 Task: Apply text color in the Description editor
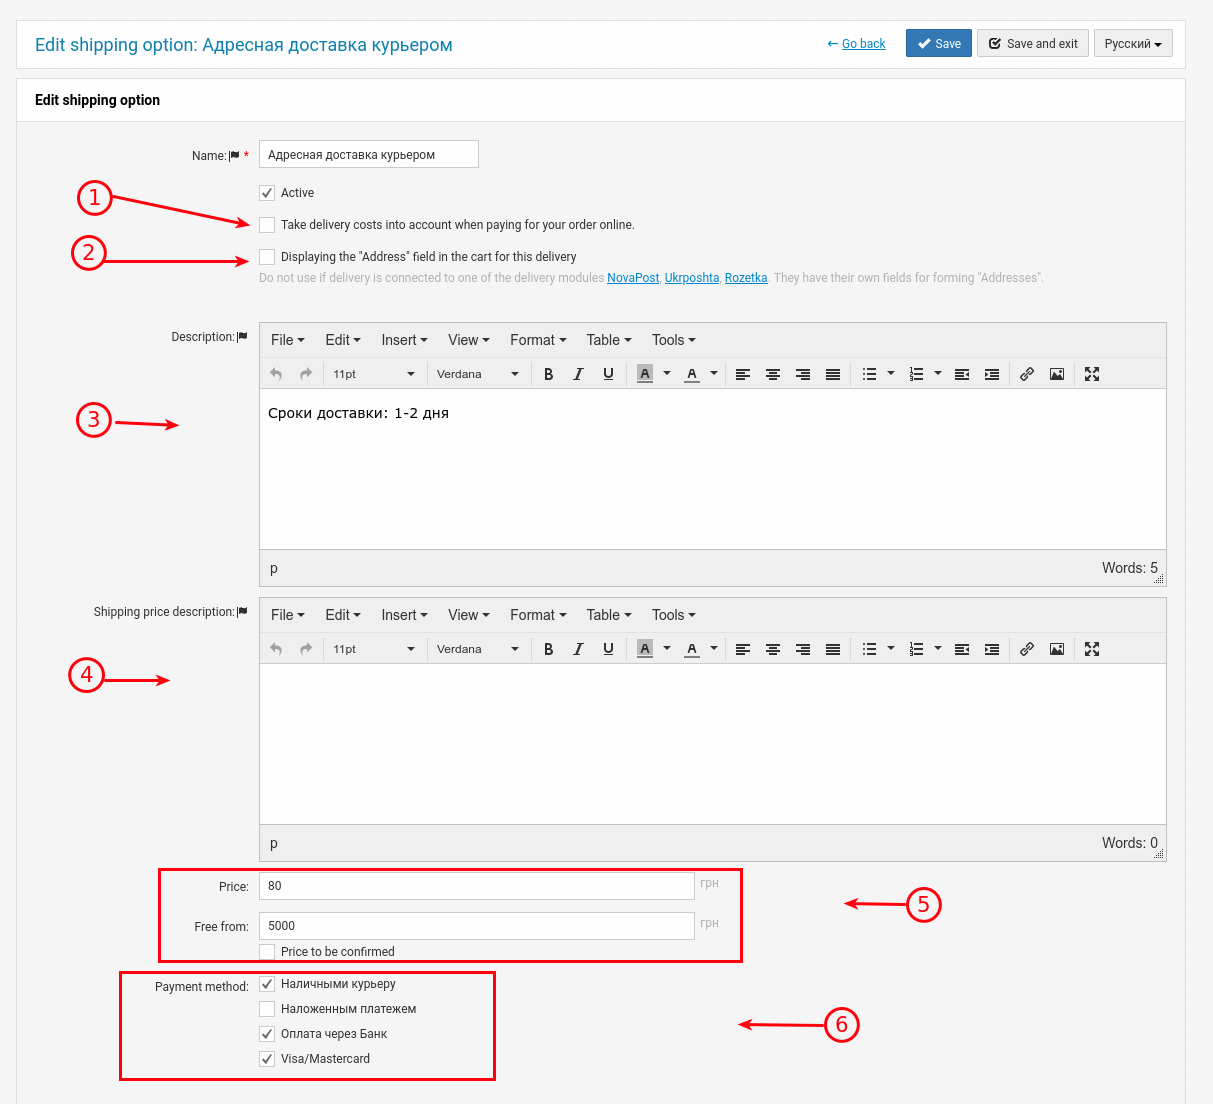692,374
